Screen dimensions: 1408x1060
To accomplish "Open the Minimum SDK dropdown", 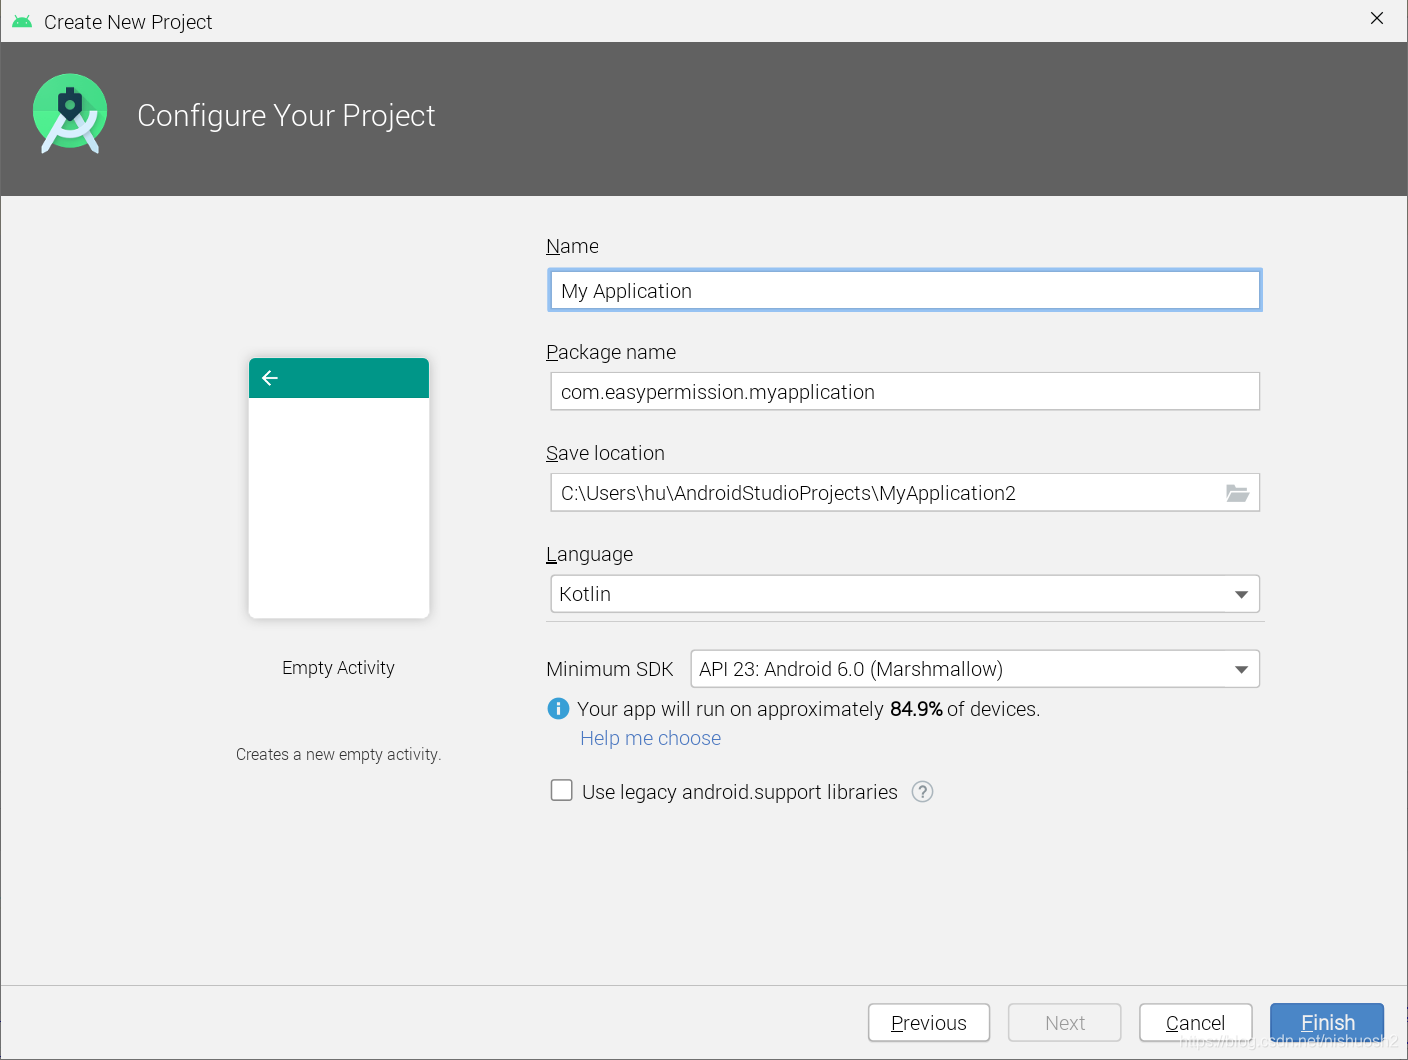I will 975,669.
